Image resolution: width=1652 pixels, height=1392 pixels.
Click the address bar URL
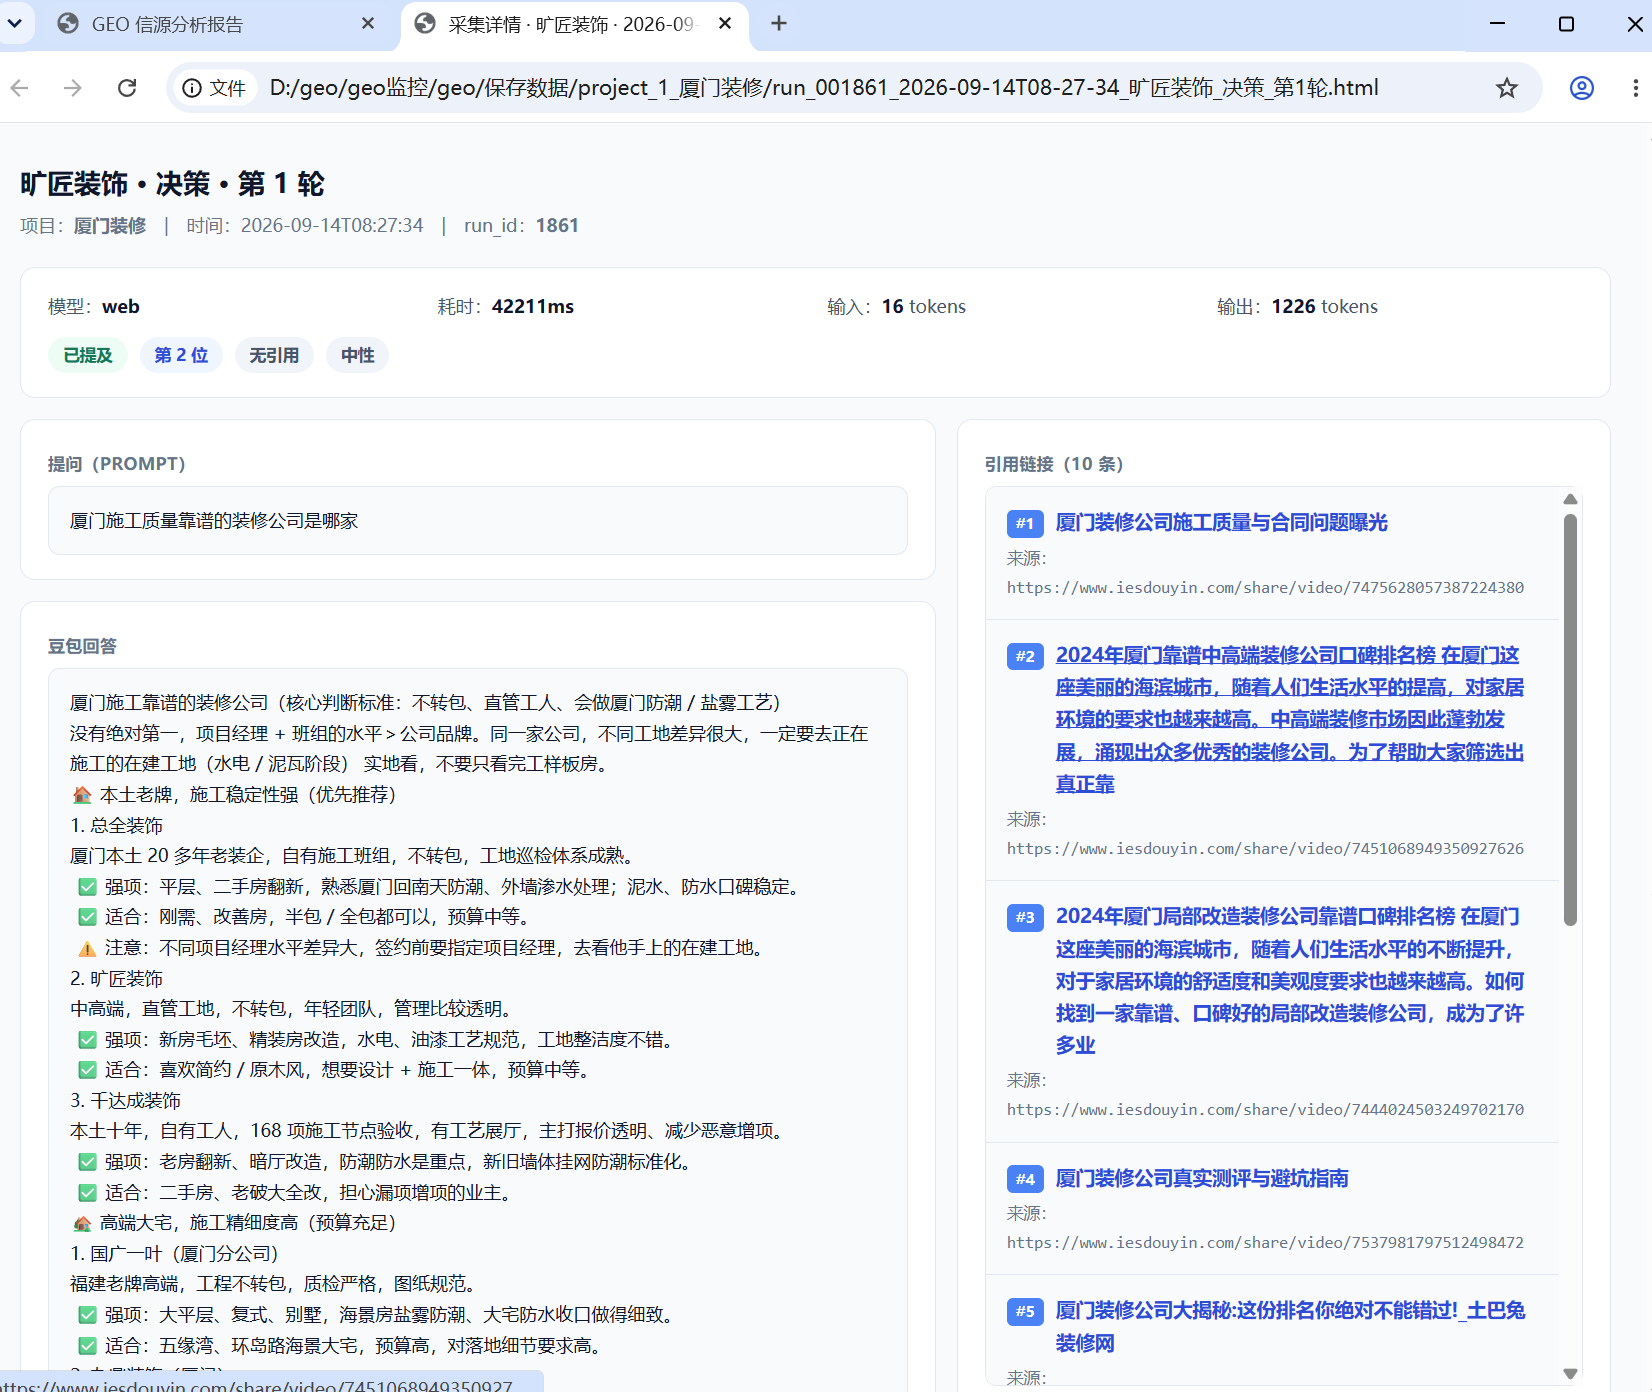click(x=824, y=88)
